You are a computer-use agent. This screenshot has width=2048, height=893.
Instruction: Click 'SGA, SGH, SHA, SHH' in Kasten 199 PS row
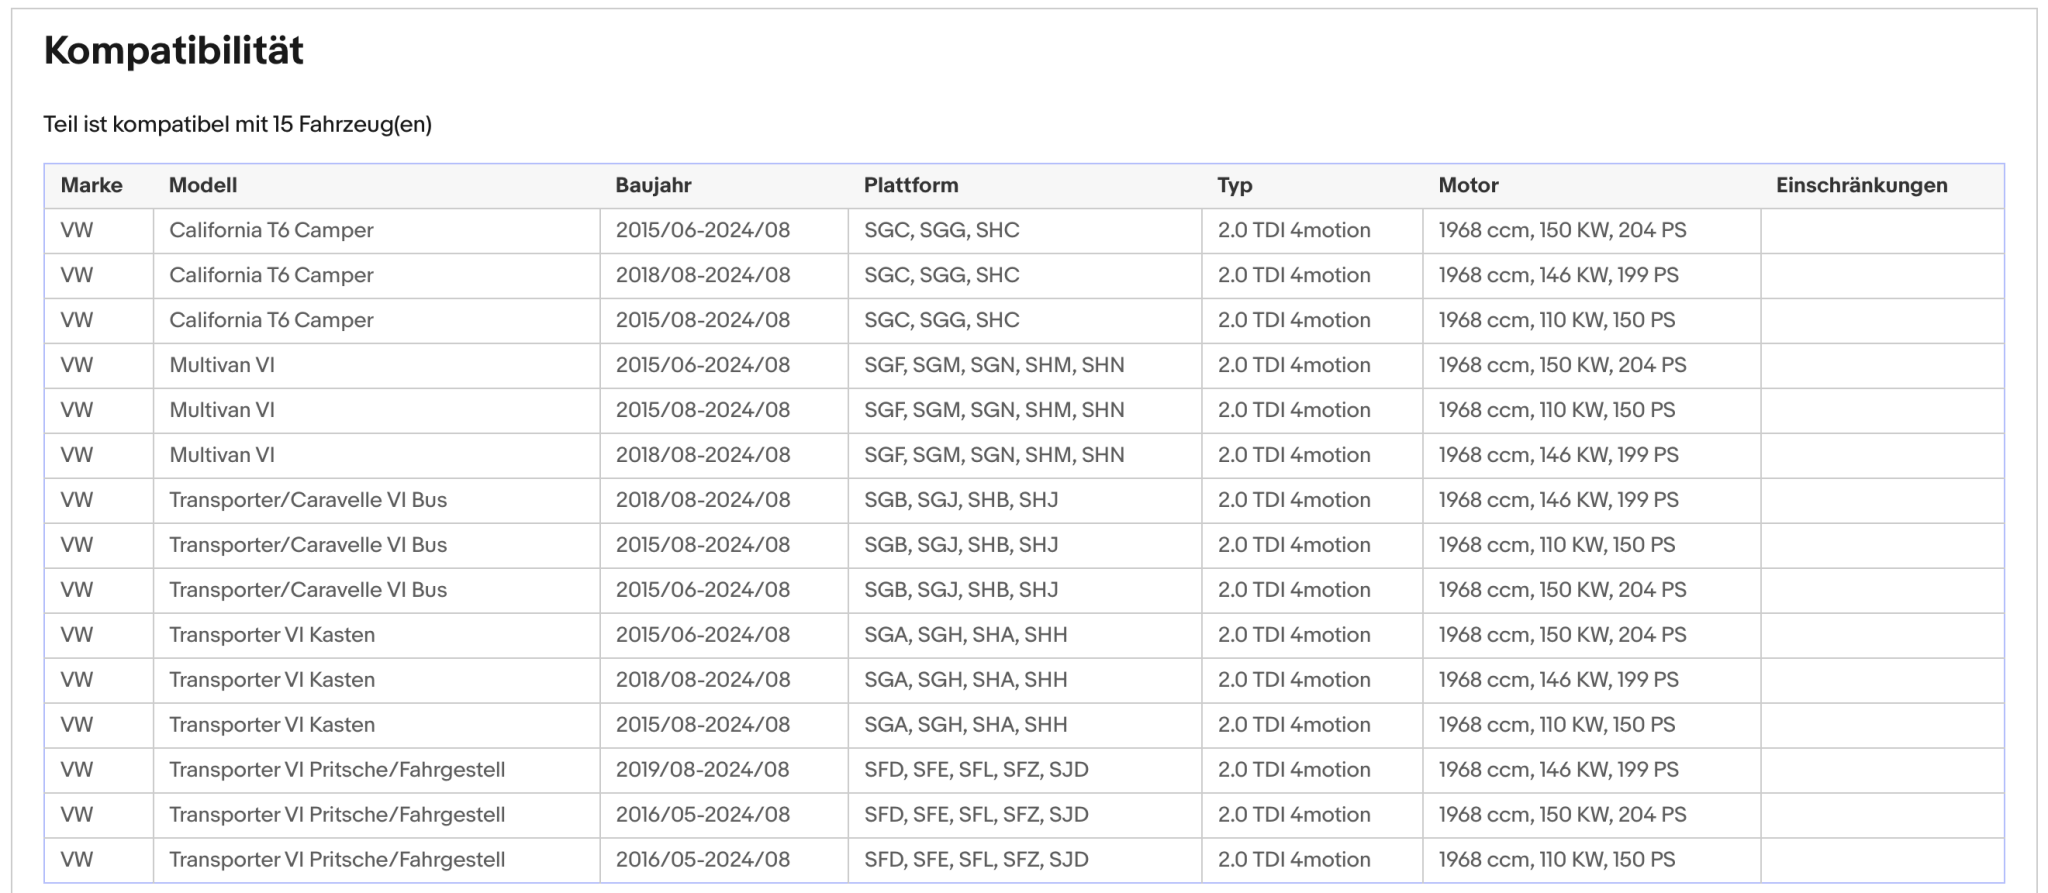966,680
